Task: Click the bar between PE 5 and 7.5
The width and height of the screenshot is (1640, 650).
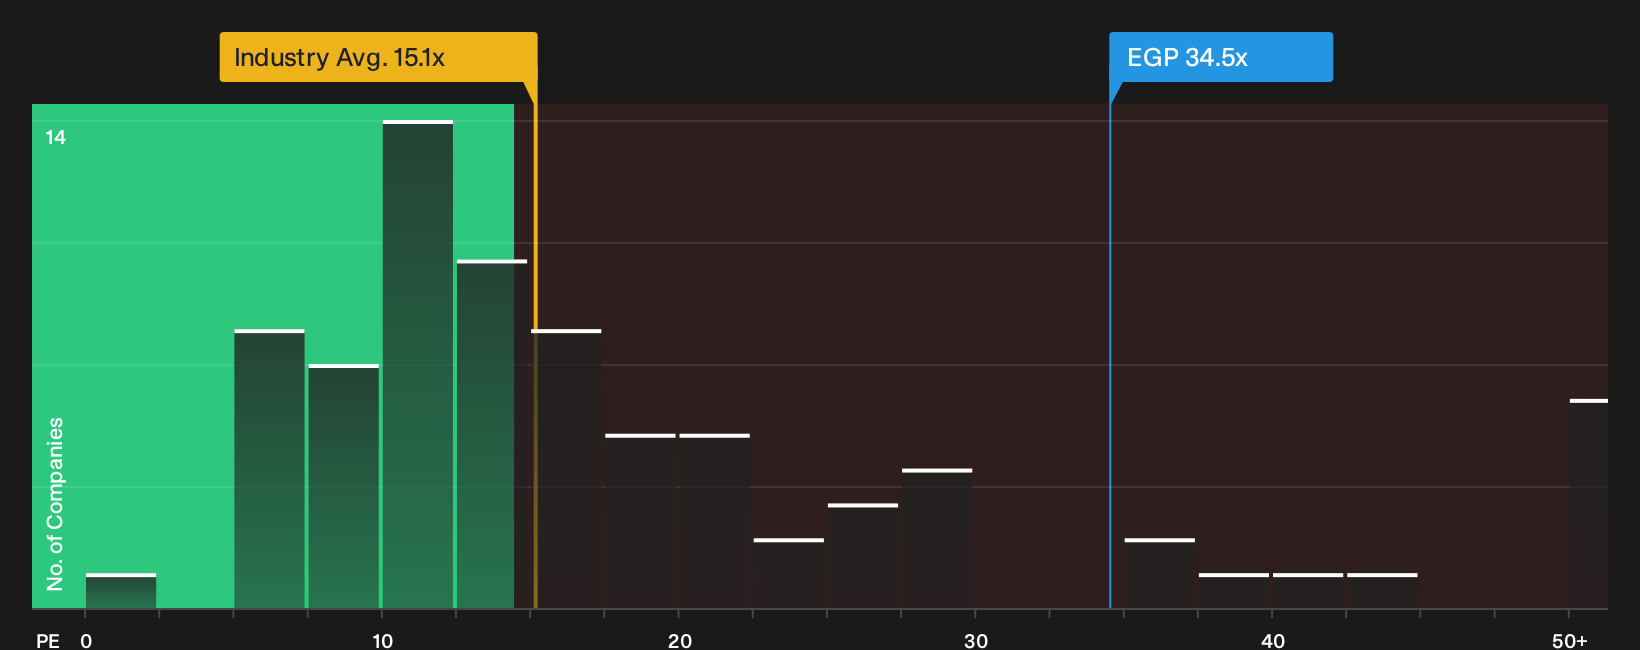Action: [269, 469]
